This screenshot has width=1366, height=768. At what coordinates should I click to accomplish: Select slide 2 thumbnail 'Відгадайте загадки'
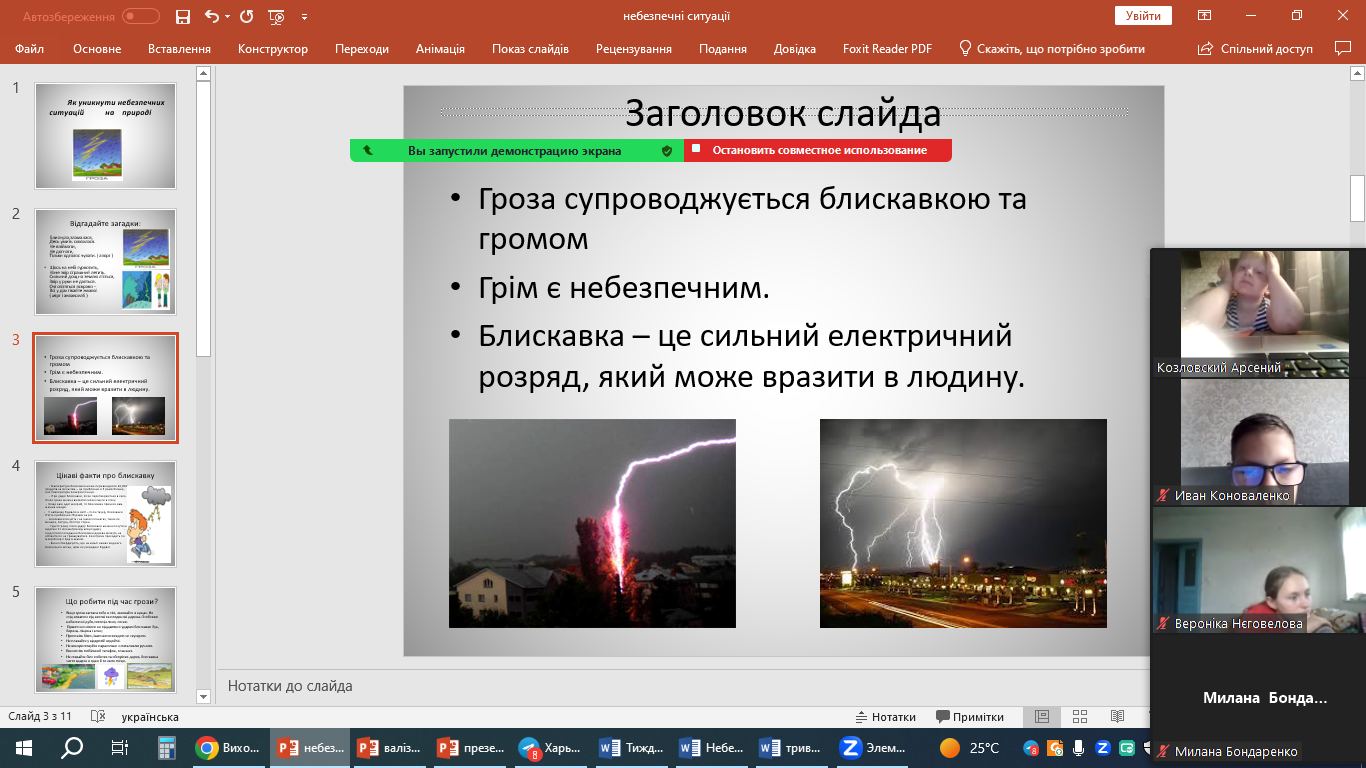(x=105, y=261)
